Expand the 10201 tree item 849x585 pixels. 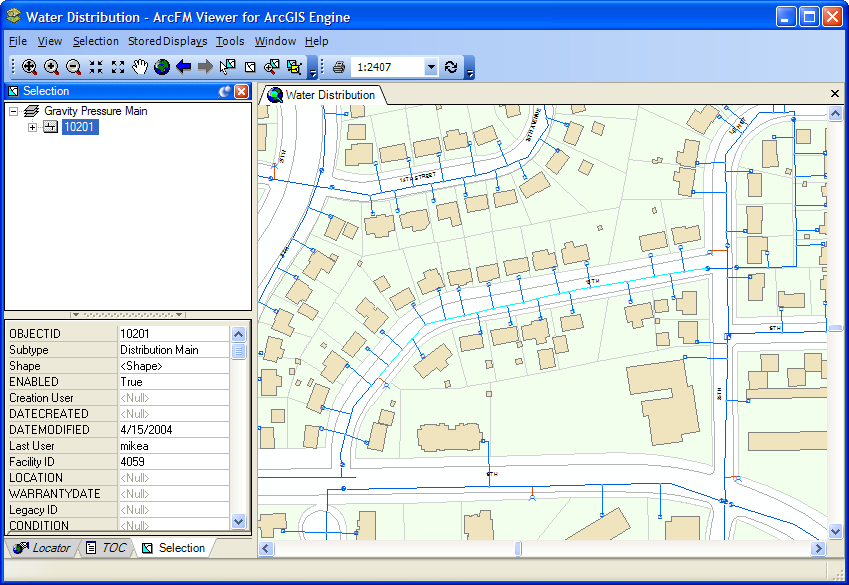33,127
